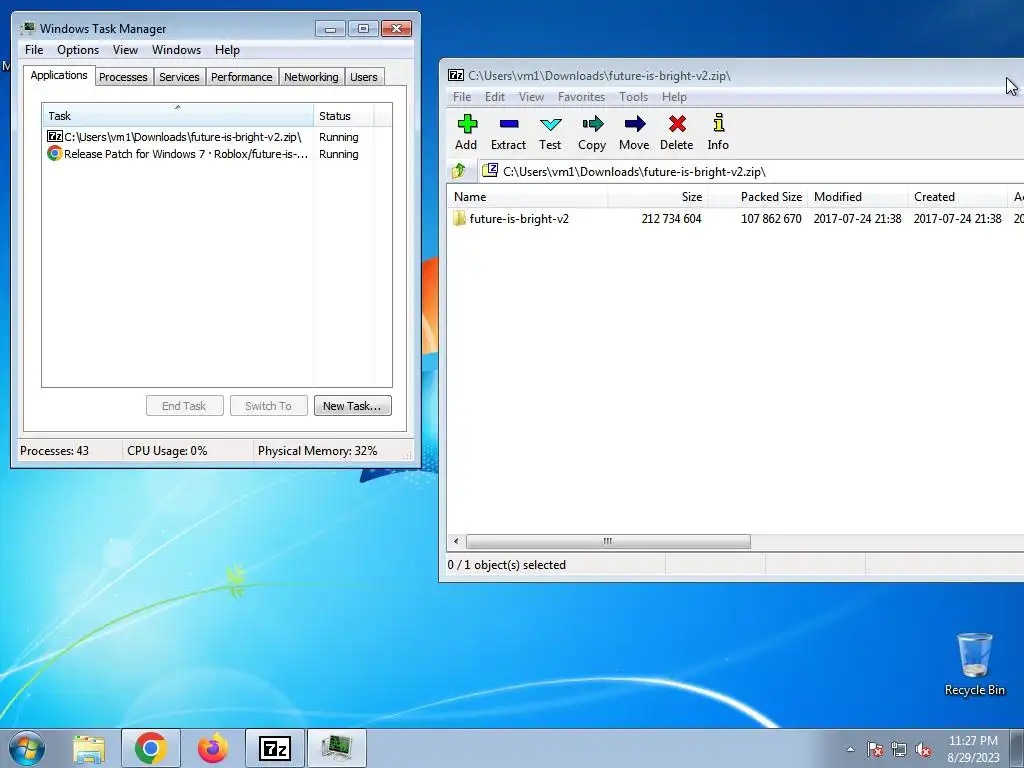1024x768 pixels.
Task: Sort 7-Zip list by Name column
Action: click(x=528, y=197)
